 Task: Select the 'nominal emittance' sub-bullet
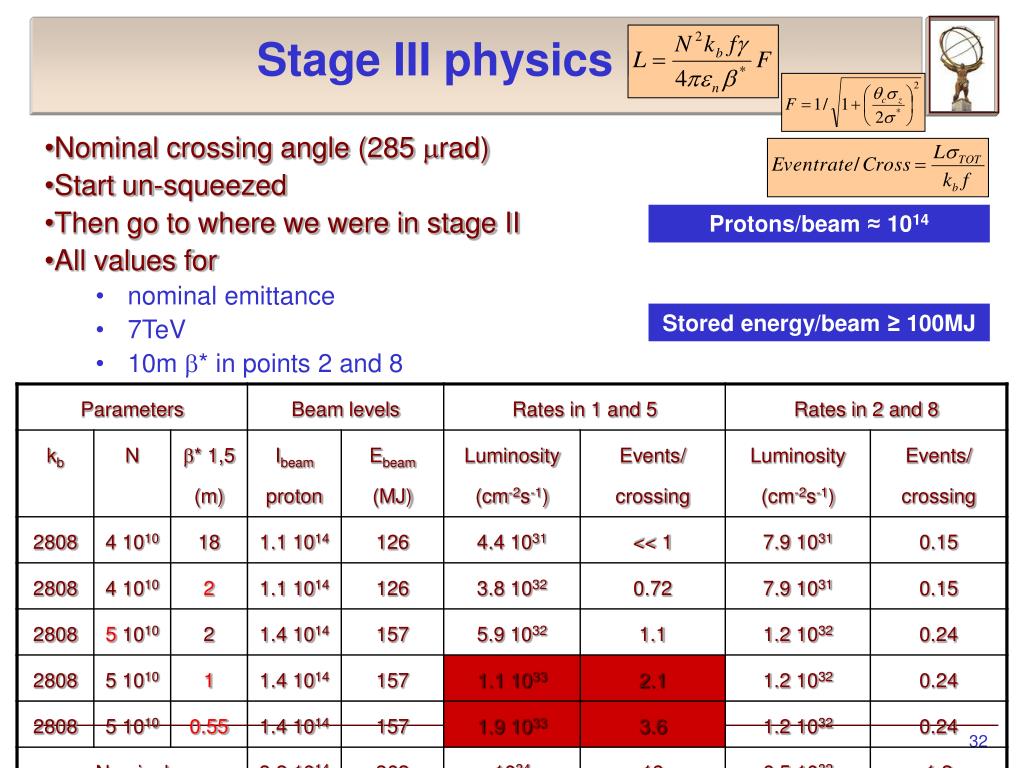pos(231,296)
